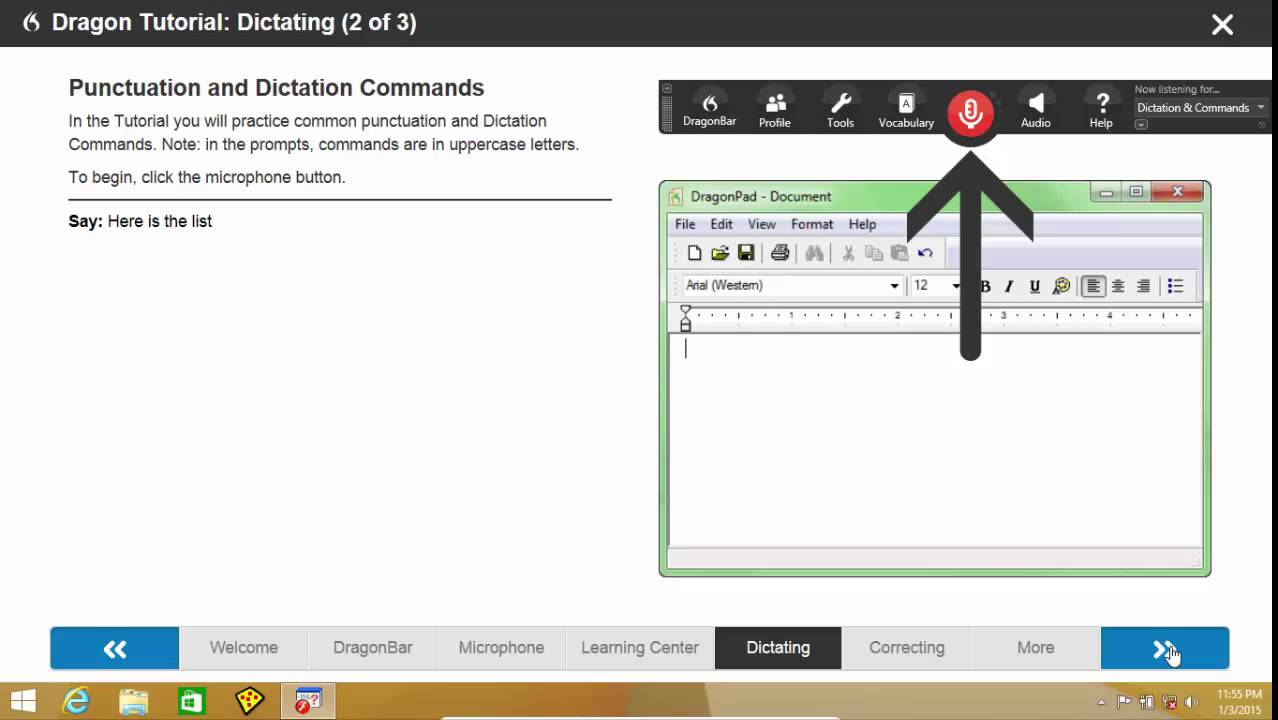
Task: Click the network tray icon with red X
Action: pyautogui.click(x=1169, y=702)
